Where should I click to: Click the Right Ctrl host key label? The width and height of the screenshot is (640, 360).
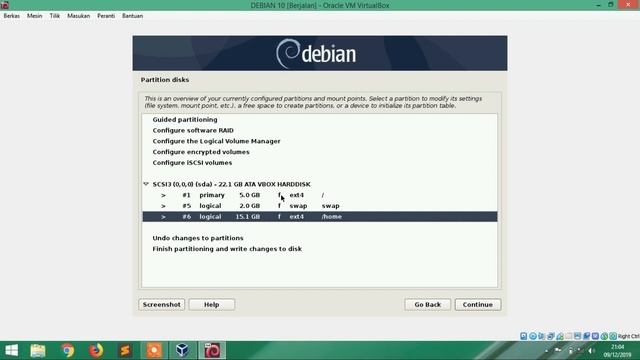(x=629, y=336)
